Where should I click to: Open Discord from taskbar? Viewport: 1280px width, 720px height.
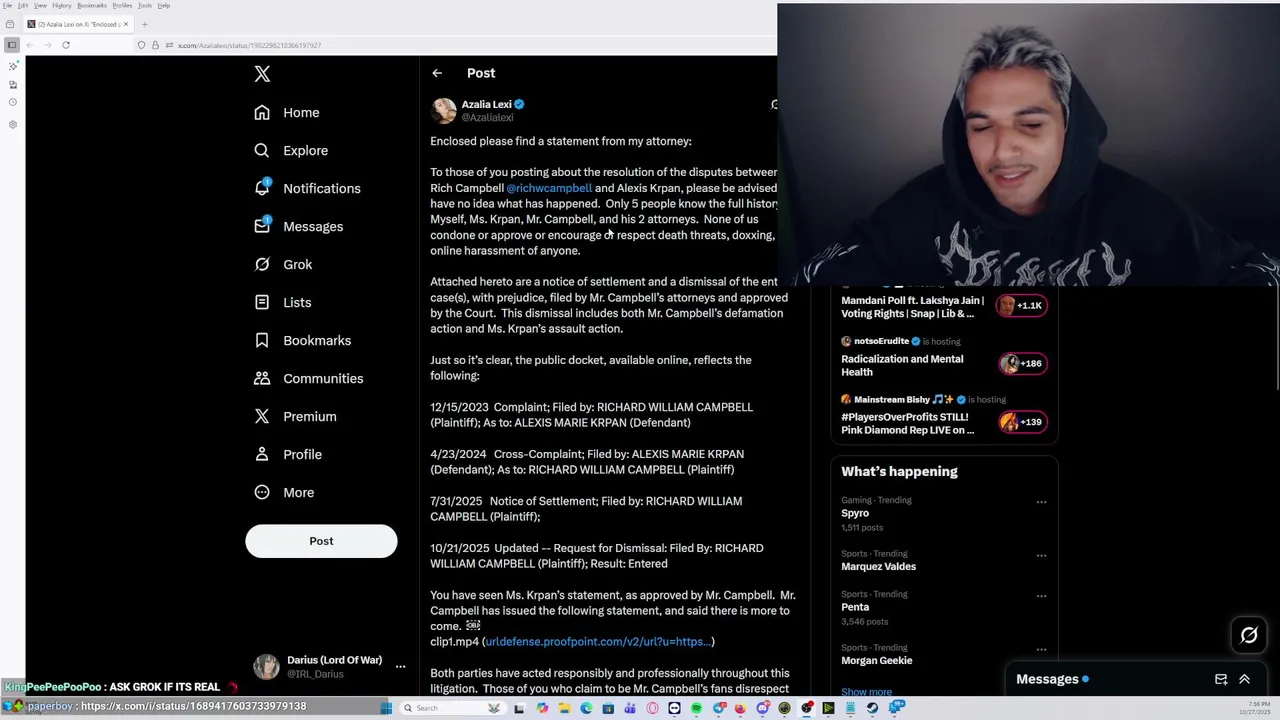[x=763, y=708]
